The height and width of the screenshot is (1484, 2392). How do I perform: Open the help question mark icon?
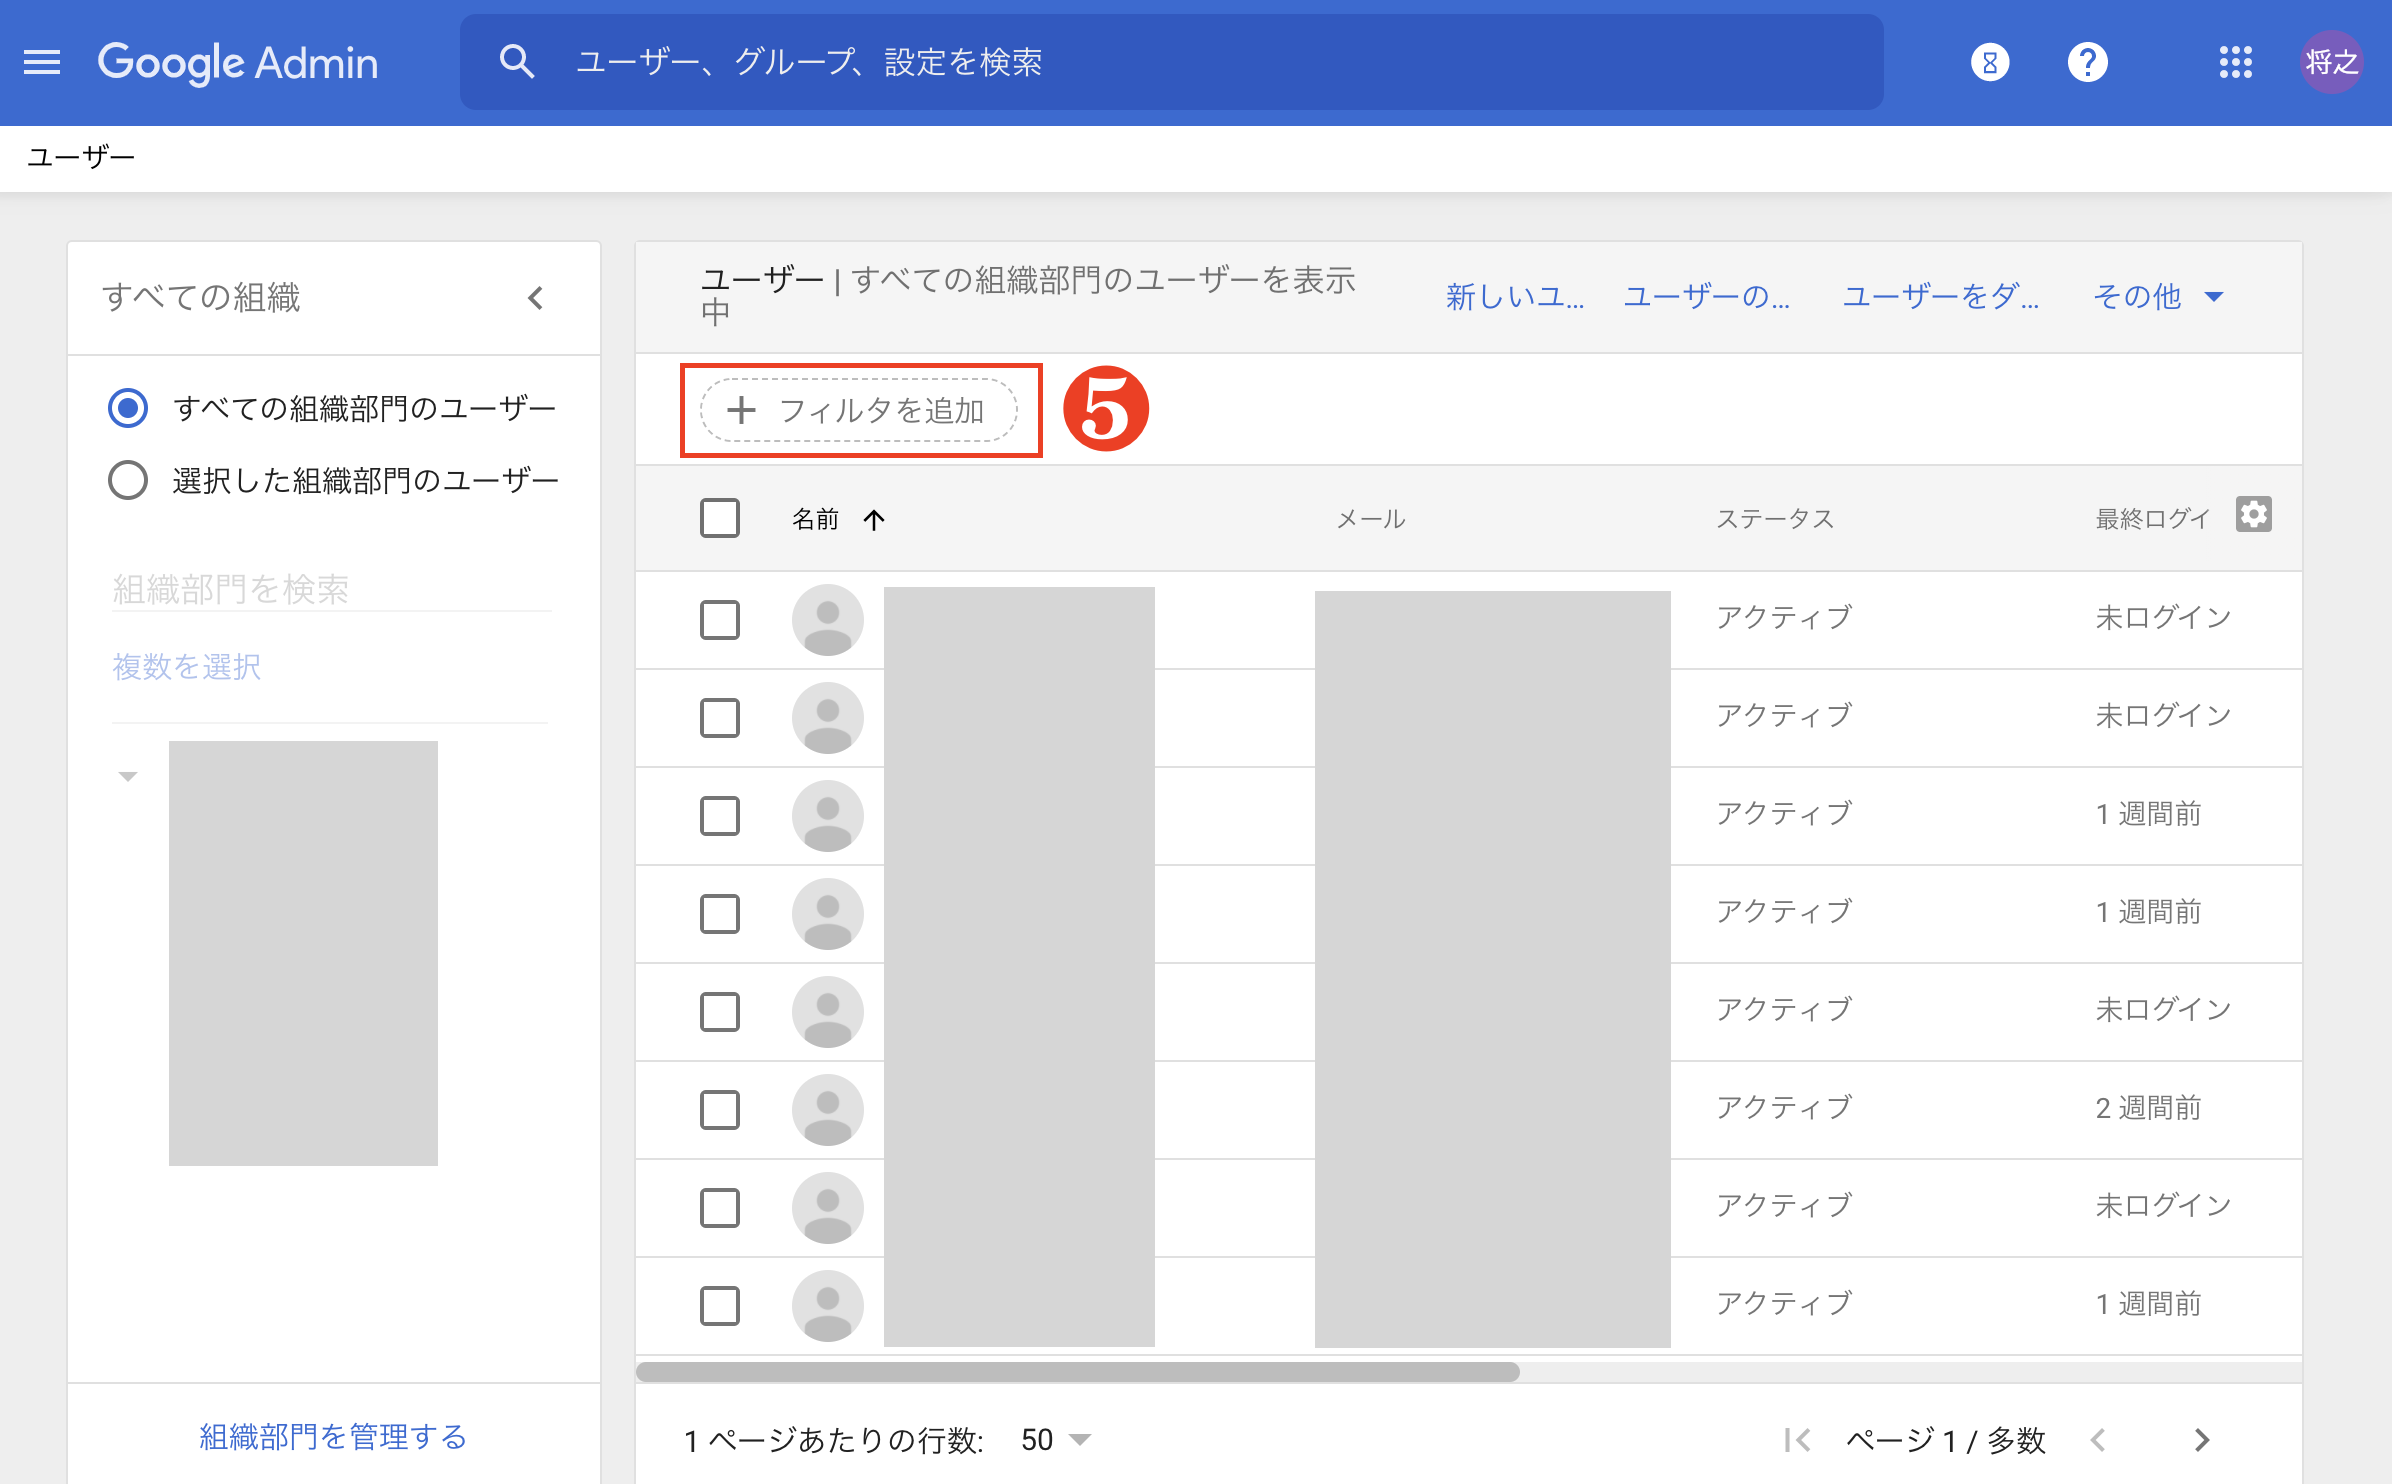point(2087,62)
